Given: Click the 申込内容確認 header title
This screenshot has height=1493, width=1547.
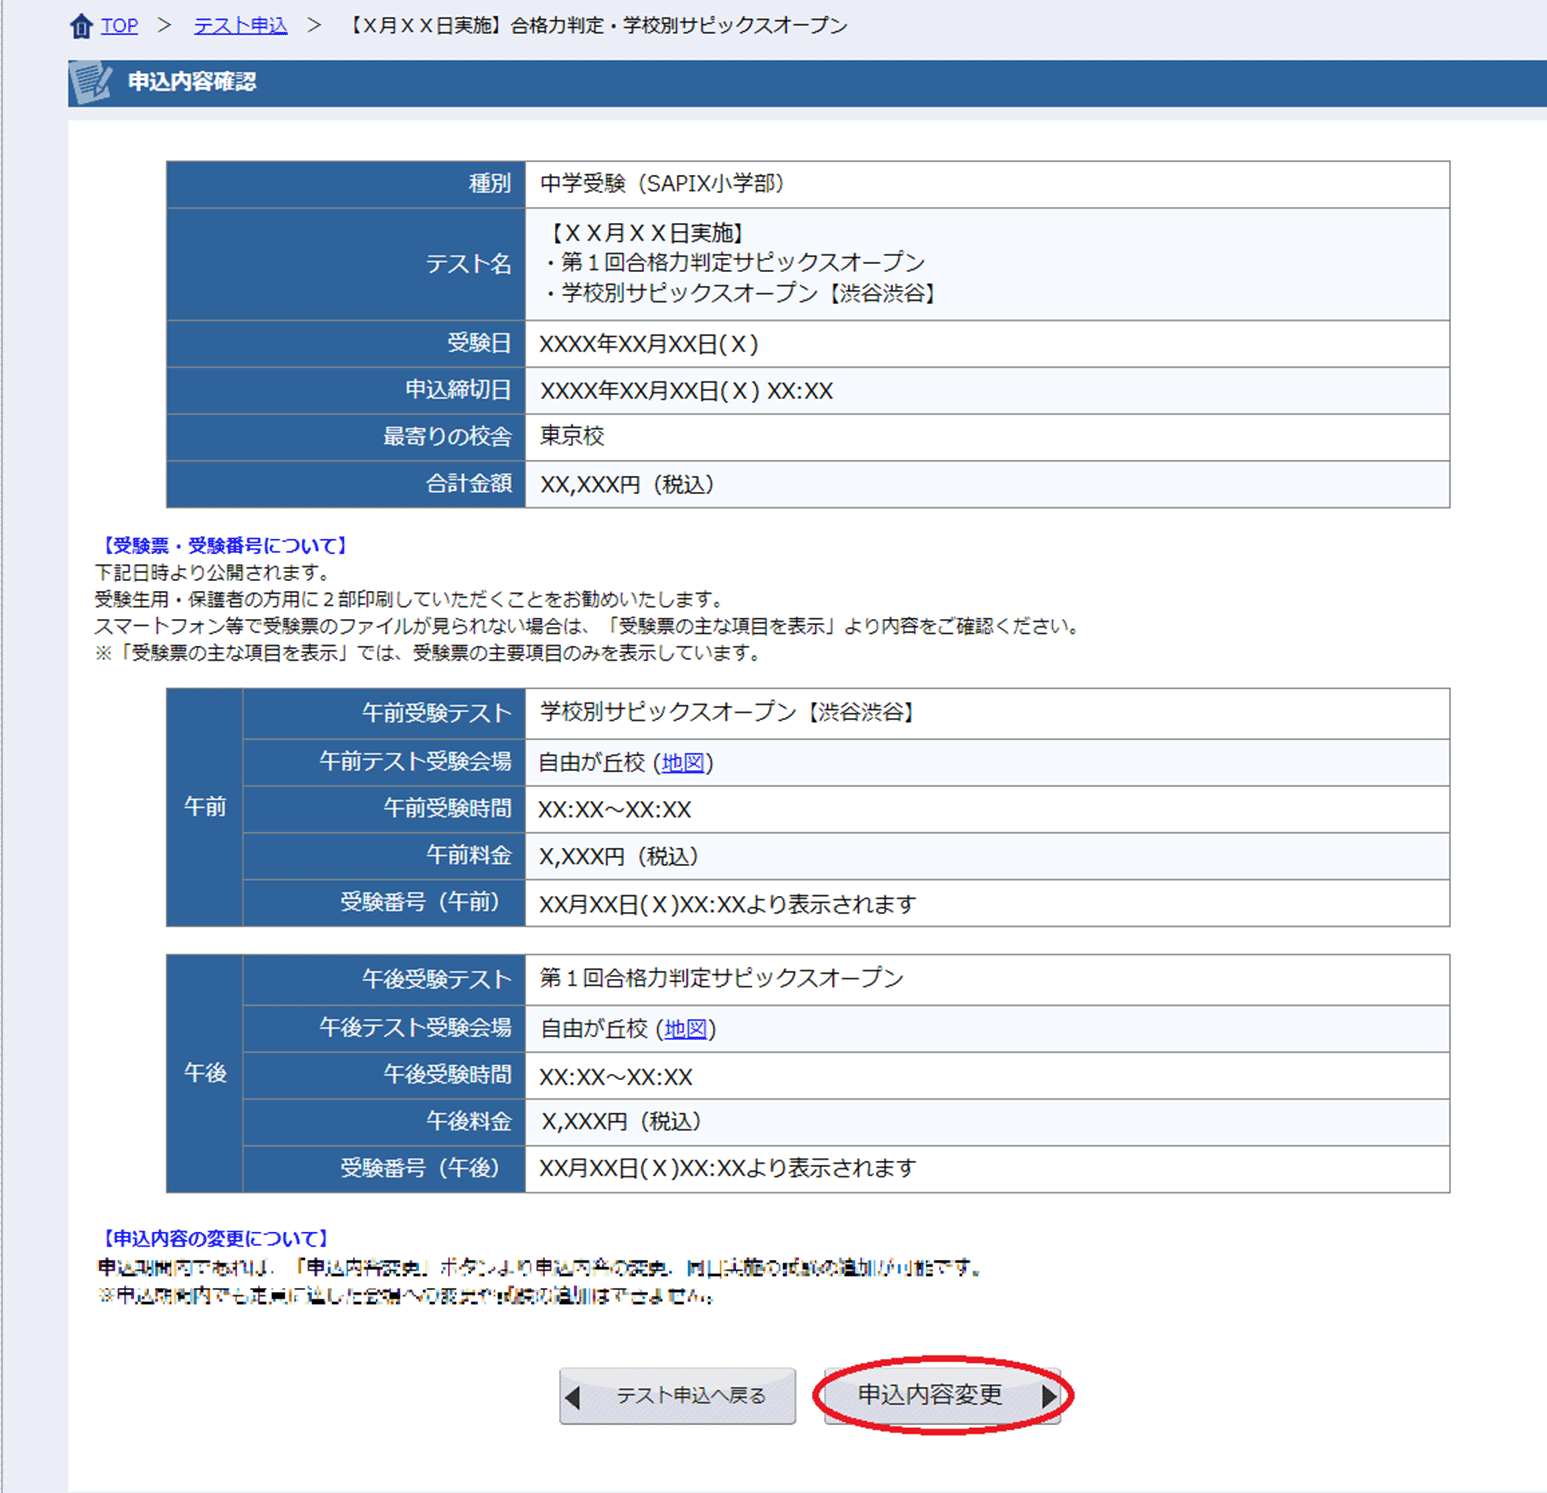Looking at the screenshot, I should click(192, 82).
